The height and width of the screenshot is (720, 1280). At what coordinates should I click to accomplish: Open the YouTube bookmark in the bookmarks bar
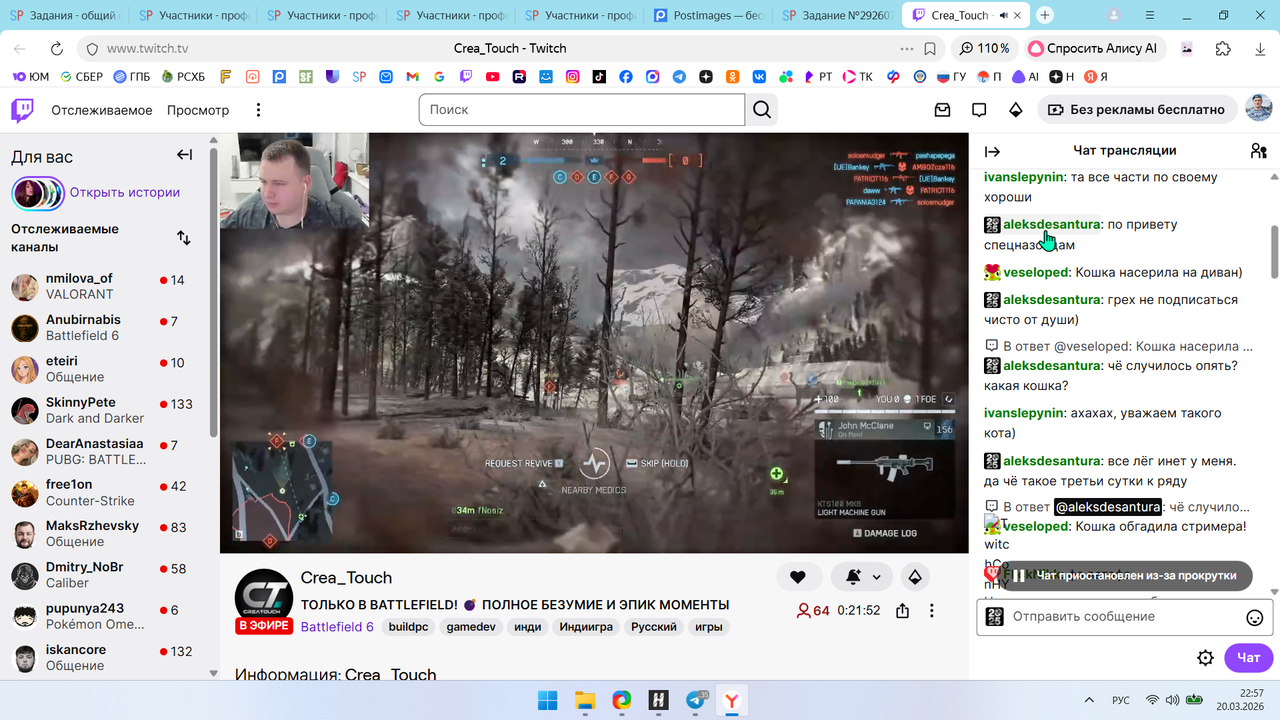pos(492,77)
